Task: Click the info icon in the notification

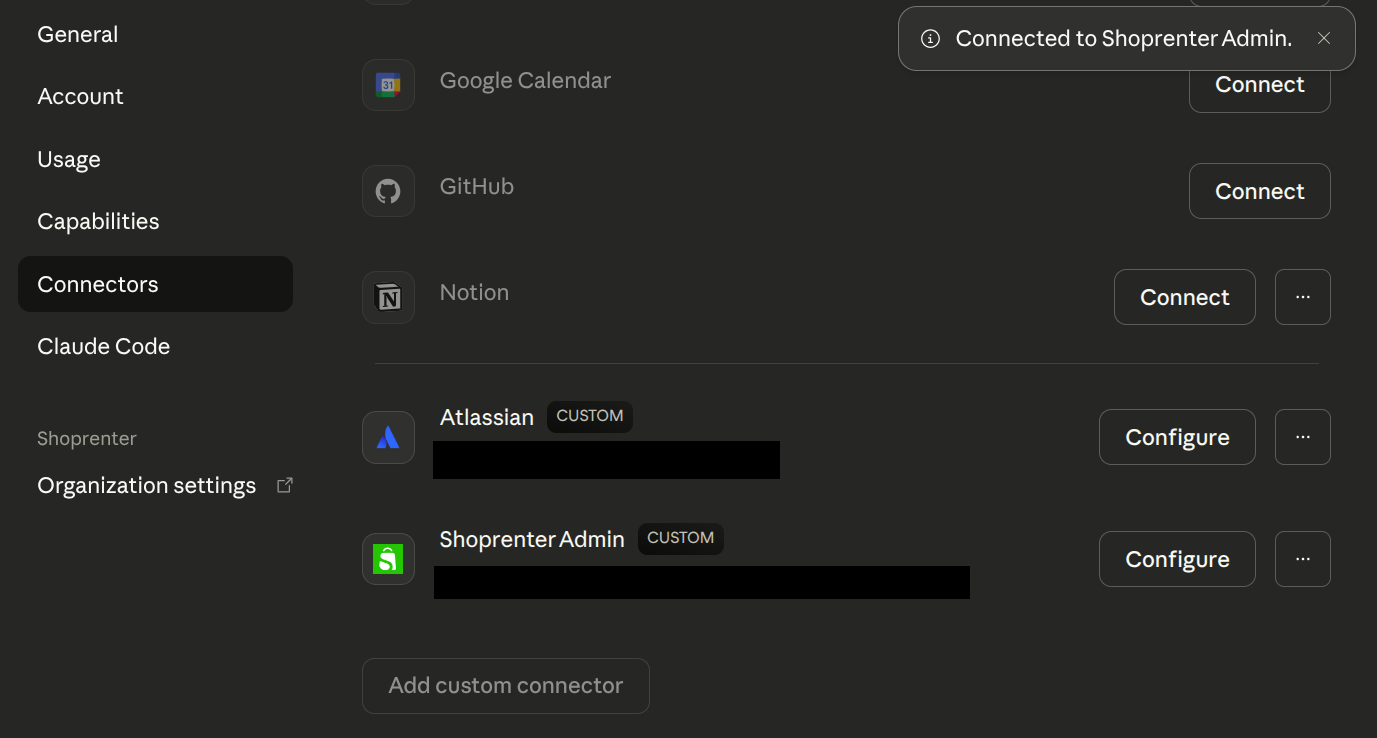Action: coord(930,39)
